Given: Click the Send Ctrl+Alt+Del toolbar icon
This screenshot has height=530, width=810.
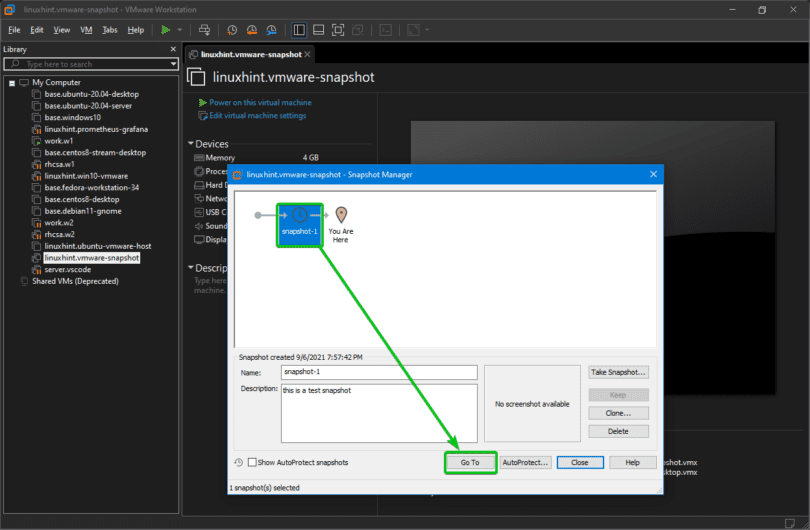Looking at the screenshot, I should [205, 30].
